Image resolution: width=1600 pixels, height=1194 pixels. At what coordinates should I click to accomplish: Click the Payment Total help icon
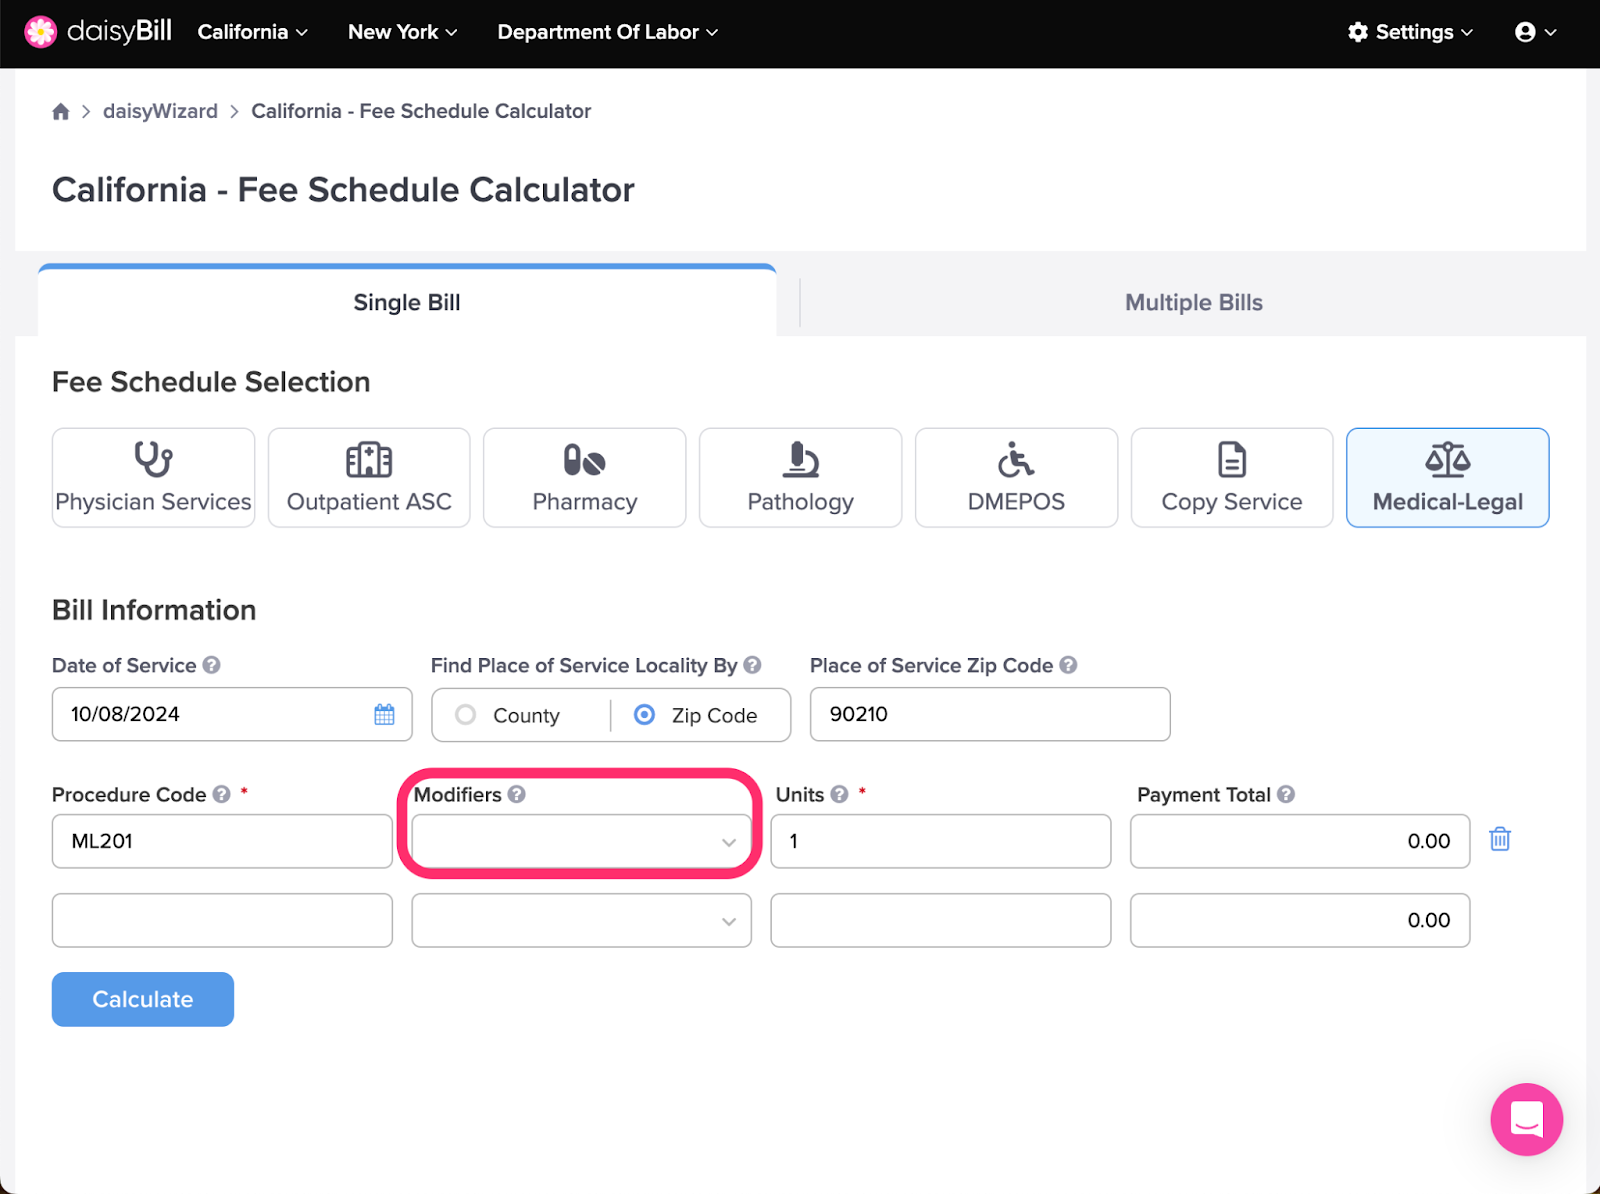click(1286, 794)
